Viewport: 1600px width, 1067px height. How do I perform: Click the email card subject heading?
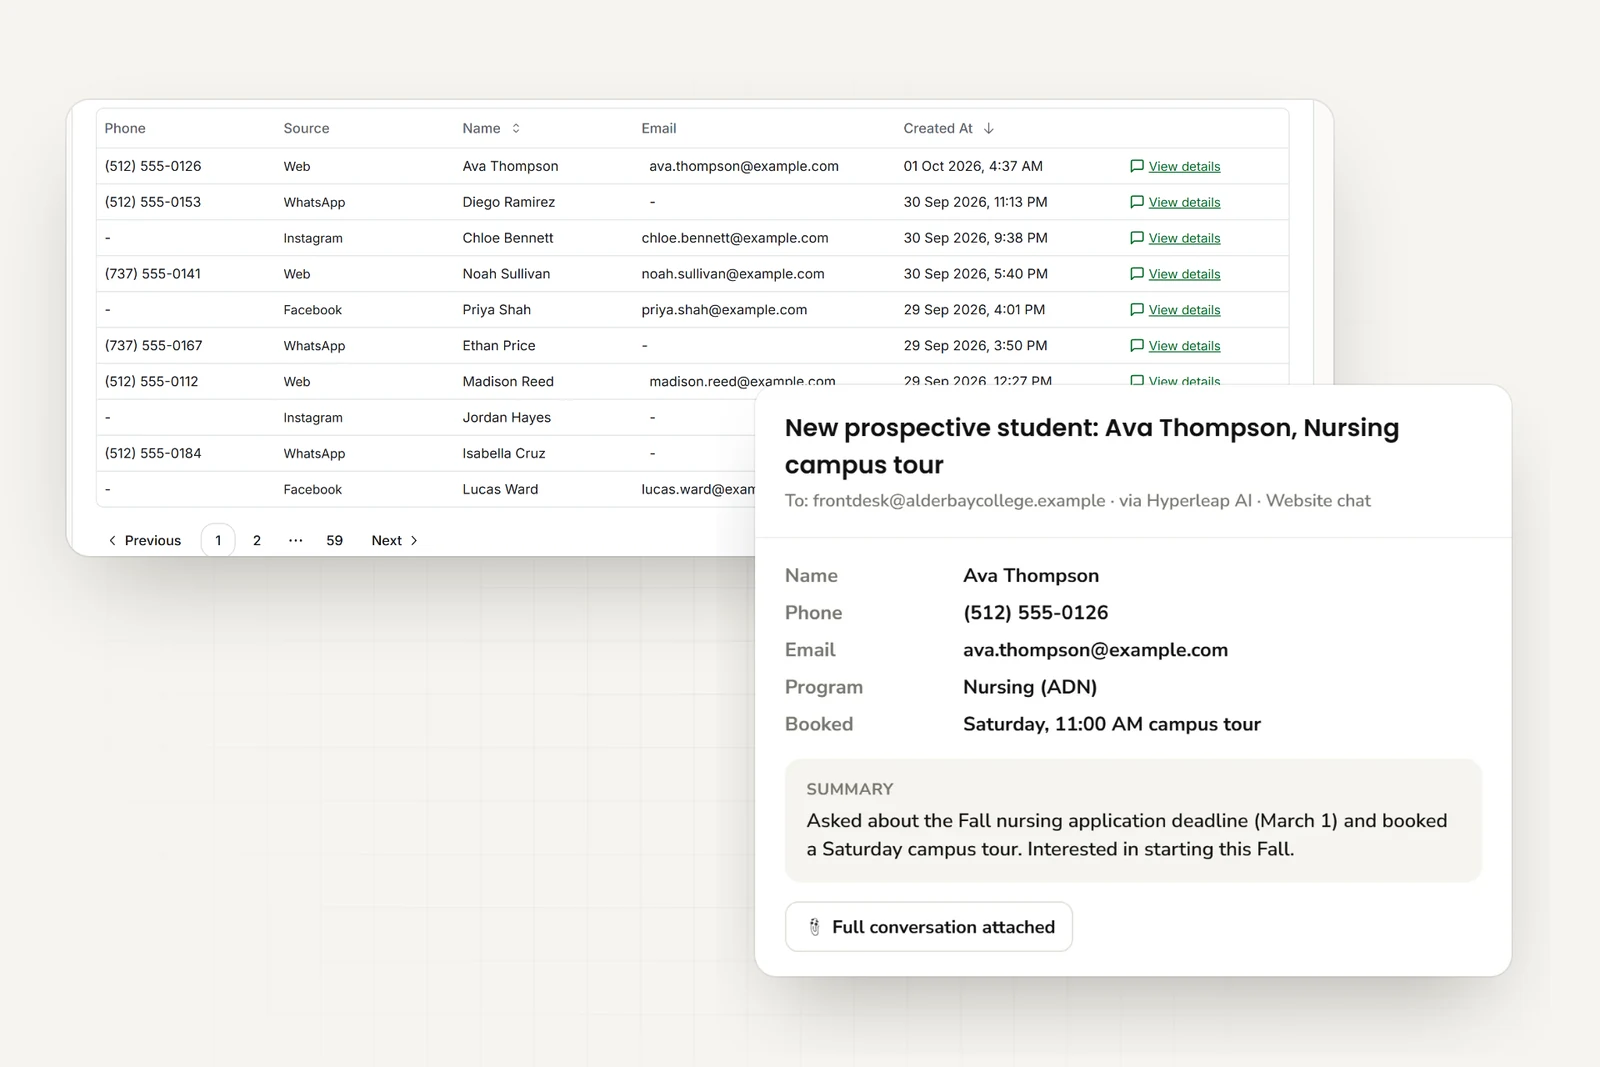coord(1092,446)
